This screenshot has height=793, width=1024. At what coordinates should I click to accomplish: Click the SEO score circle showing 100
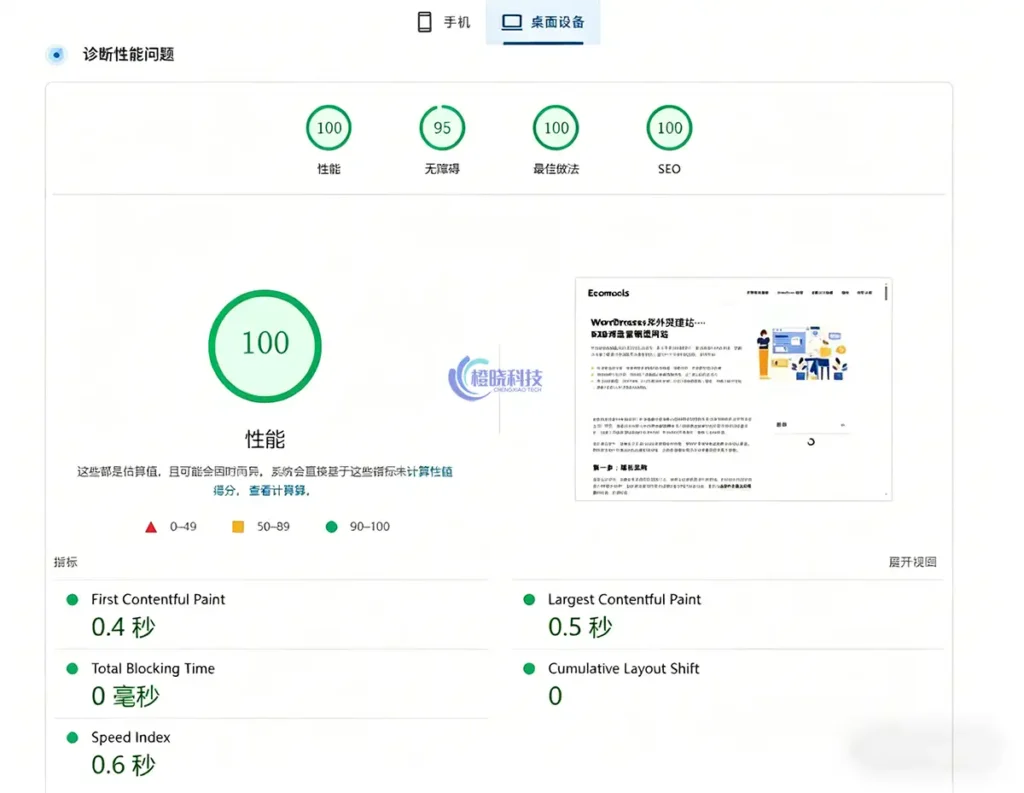668,128
